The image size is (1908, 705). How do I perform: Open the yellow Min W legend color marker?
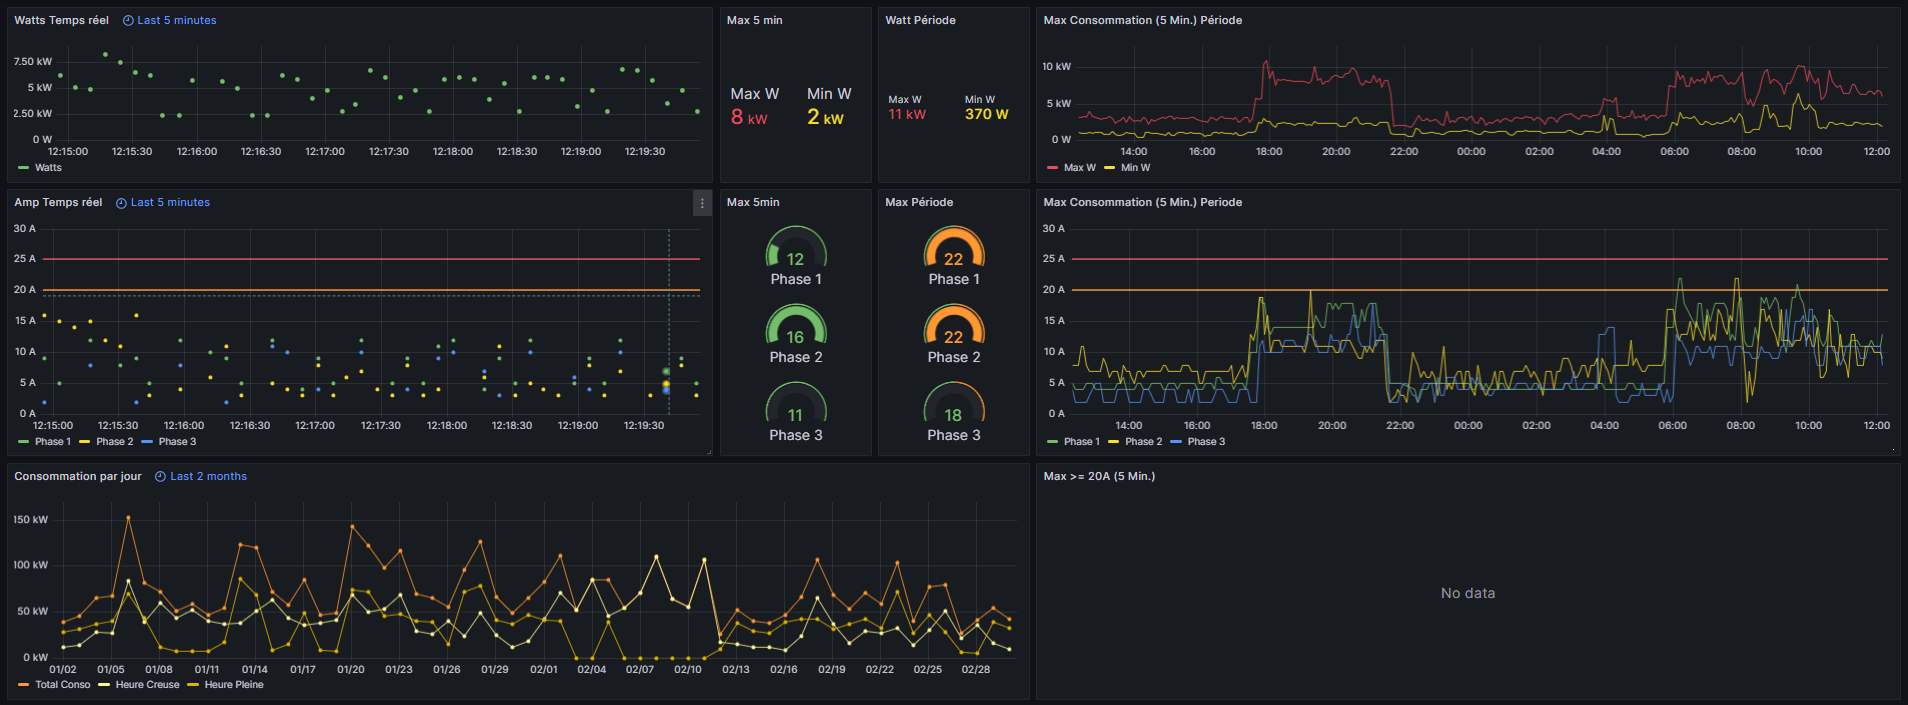(1110, 168)
